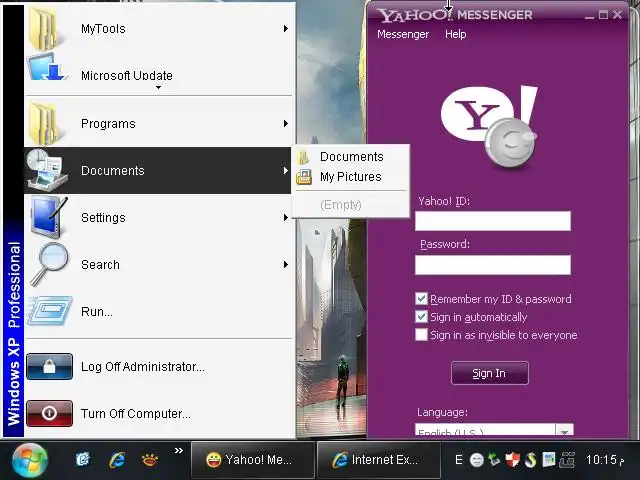The image size is (640, 480).
Task: Open the Messenger menu
Action: coord(403,34)
